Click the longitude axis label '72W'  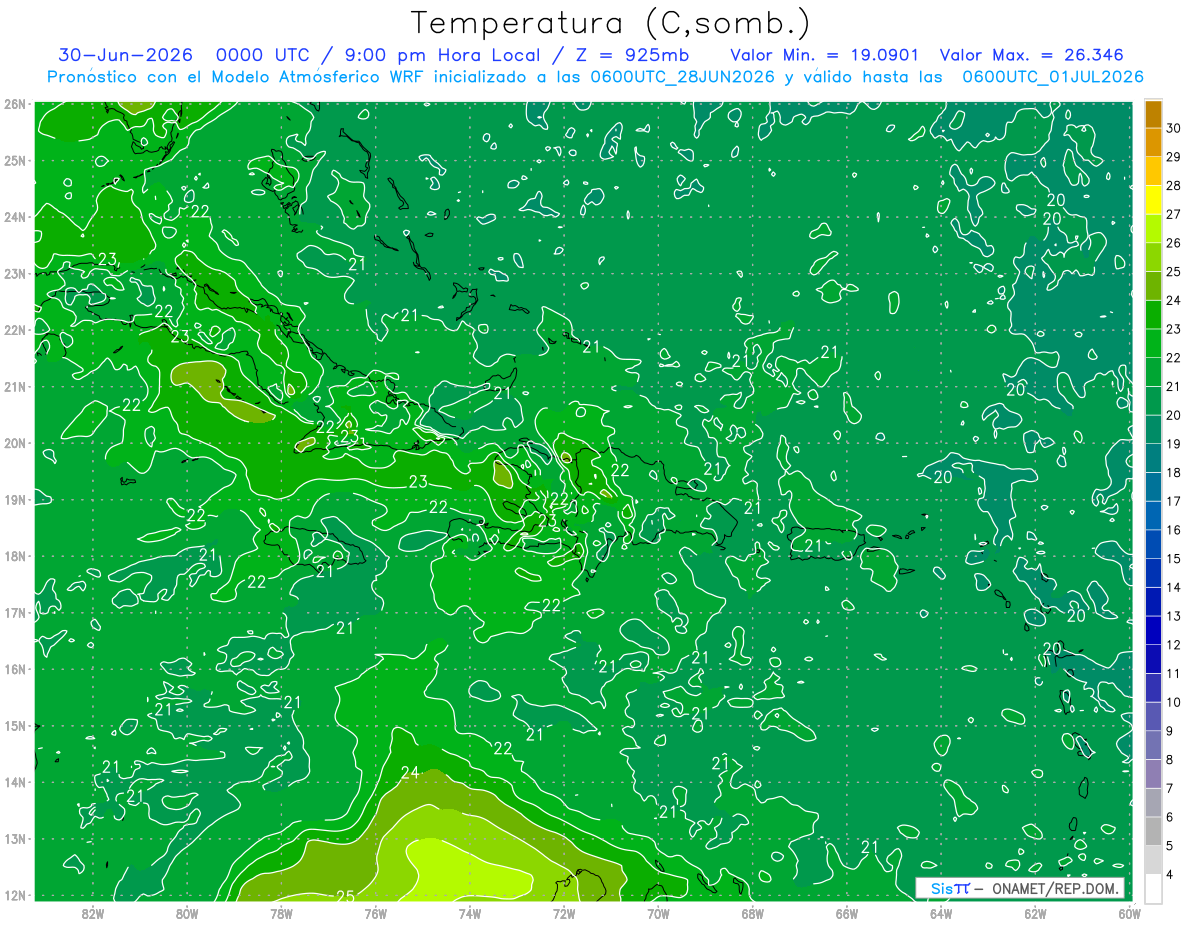tap(564, 914)
